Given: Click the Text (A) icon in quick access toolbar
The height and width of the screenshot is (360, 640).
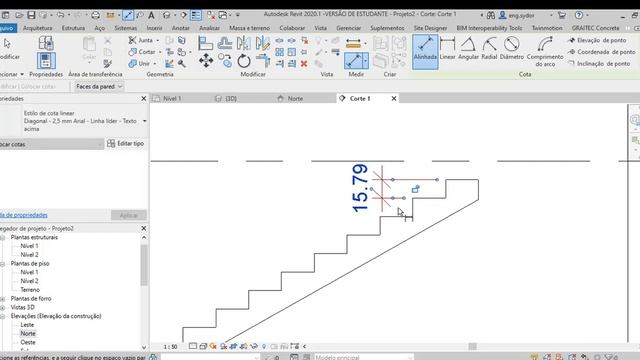Looking at the screenshot, I should point(151,15).
